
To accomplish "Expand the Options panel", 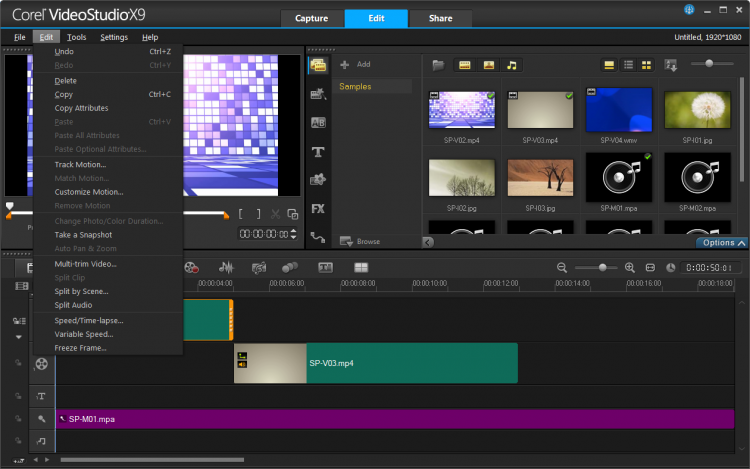I will coord(722,242).
